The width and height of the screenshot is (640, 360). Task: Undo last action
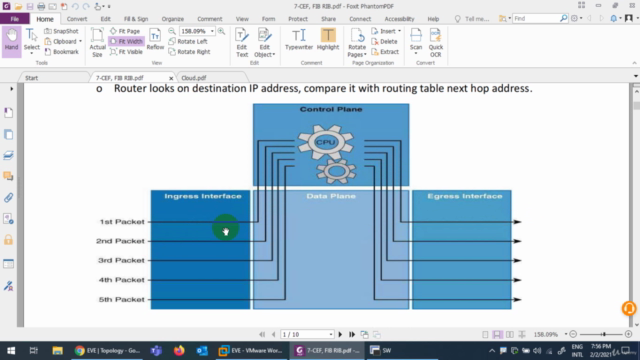click(75, 6)
